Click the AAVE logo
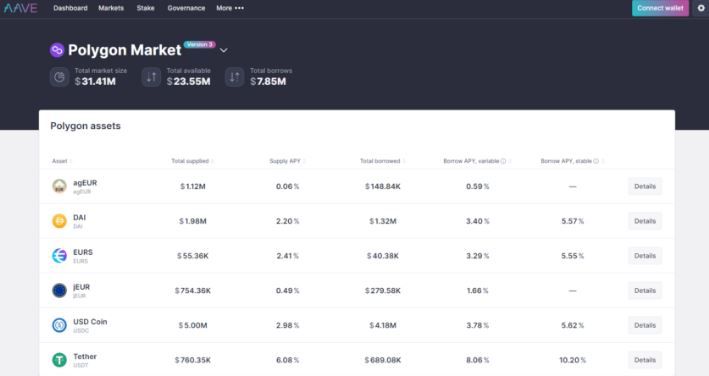This screenshot has height=376, width=709. 20,8
